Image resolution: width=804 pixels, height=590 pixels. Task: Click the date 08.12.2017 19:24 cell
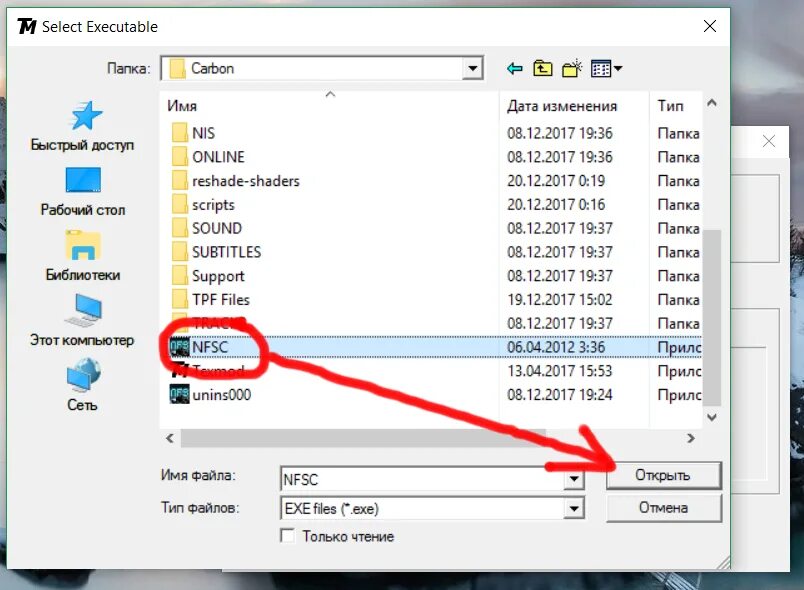(559, 394)
